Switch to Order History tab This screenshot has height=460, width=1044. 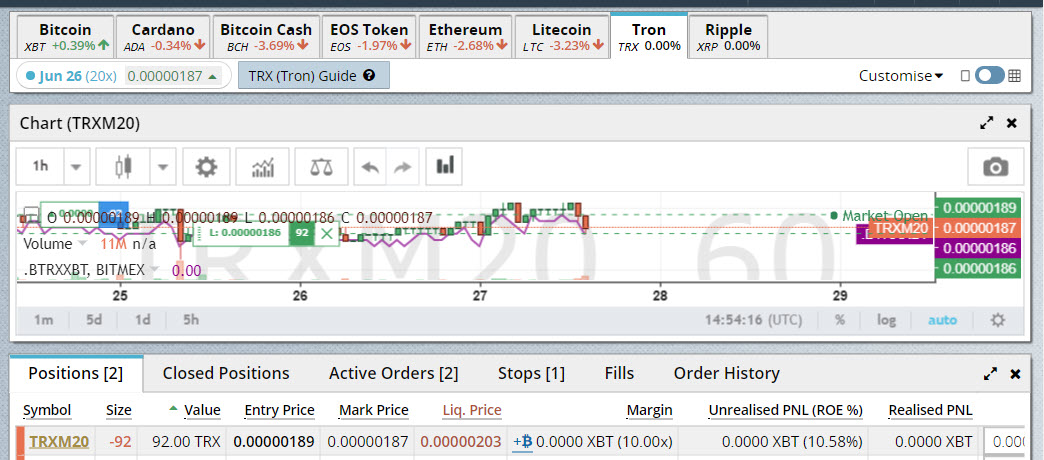point(726,373)
